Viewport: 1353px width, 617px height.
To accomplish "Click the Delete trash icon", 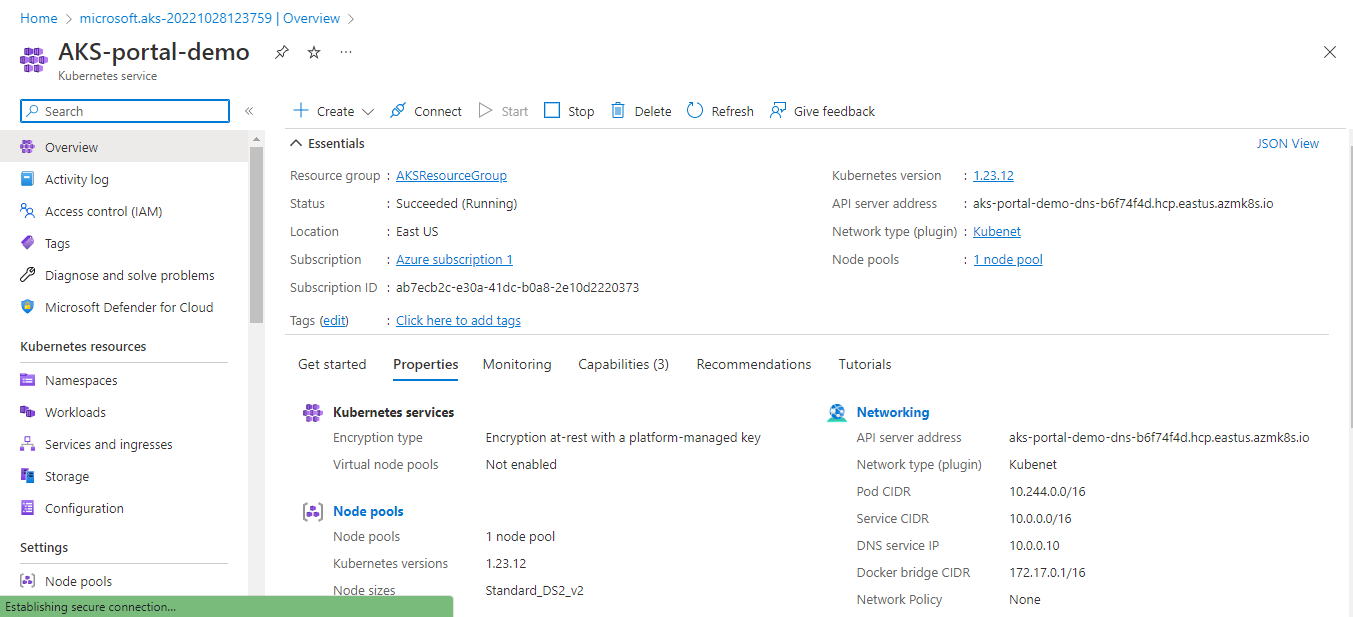I will tap(618, 110).
